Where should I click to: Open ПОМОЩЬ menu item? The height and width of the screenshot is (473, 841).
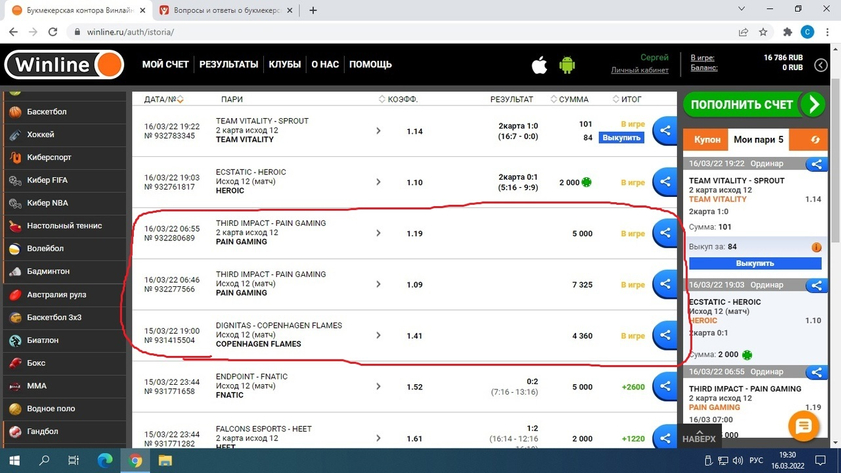(x=371, y=64)
